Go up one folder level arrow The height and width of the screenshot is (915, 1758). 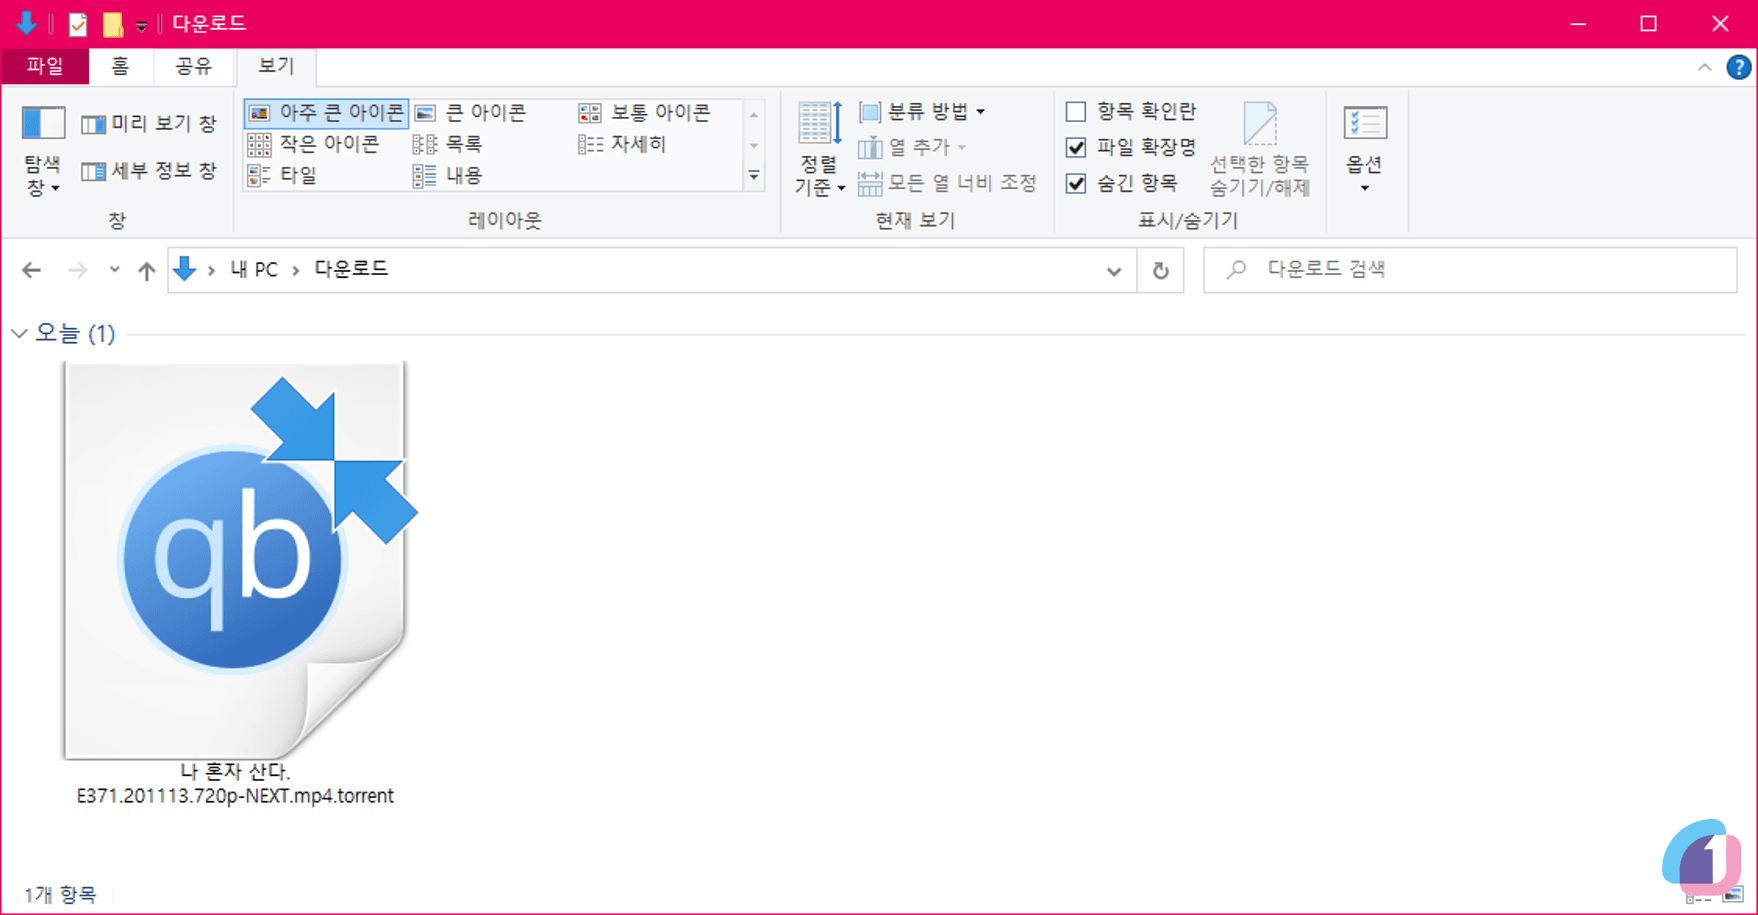[147, 270]
